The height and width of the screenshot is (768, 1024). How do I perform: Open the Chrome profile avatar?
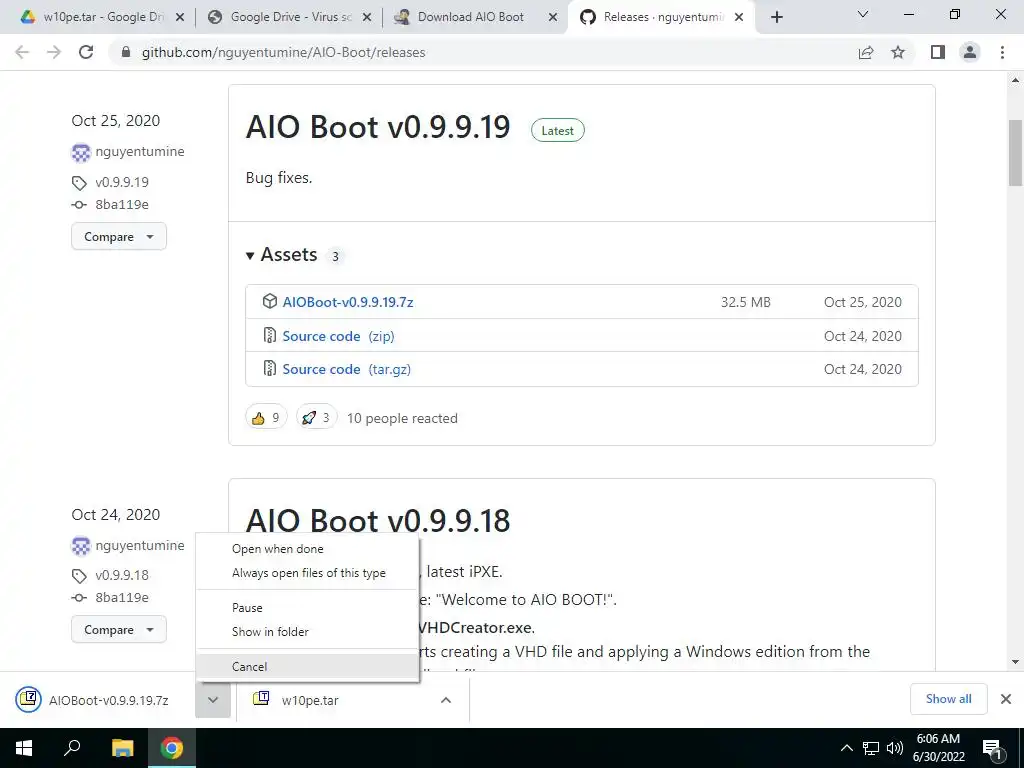[x=970, y=52]
